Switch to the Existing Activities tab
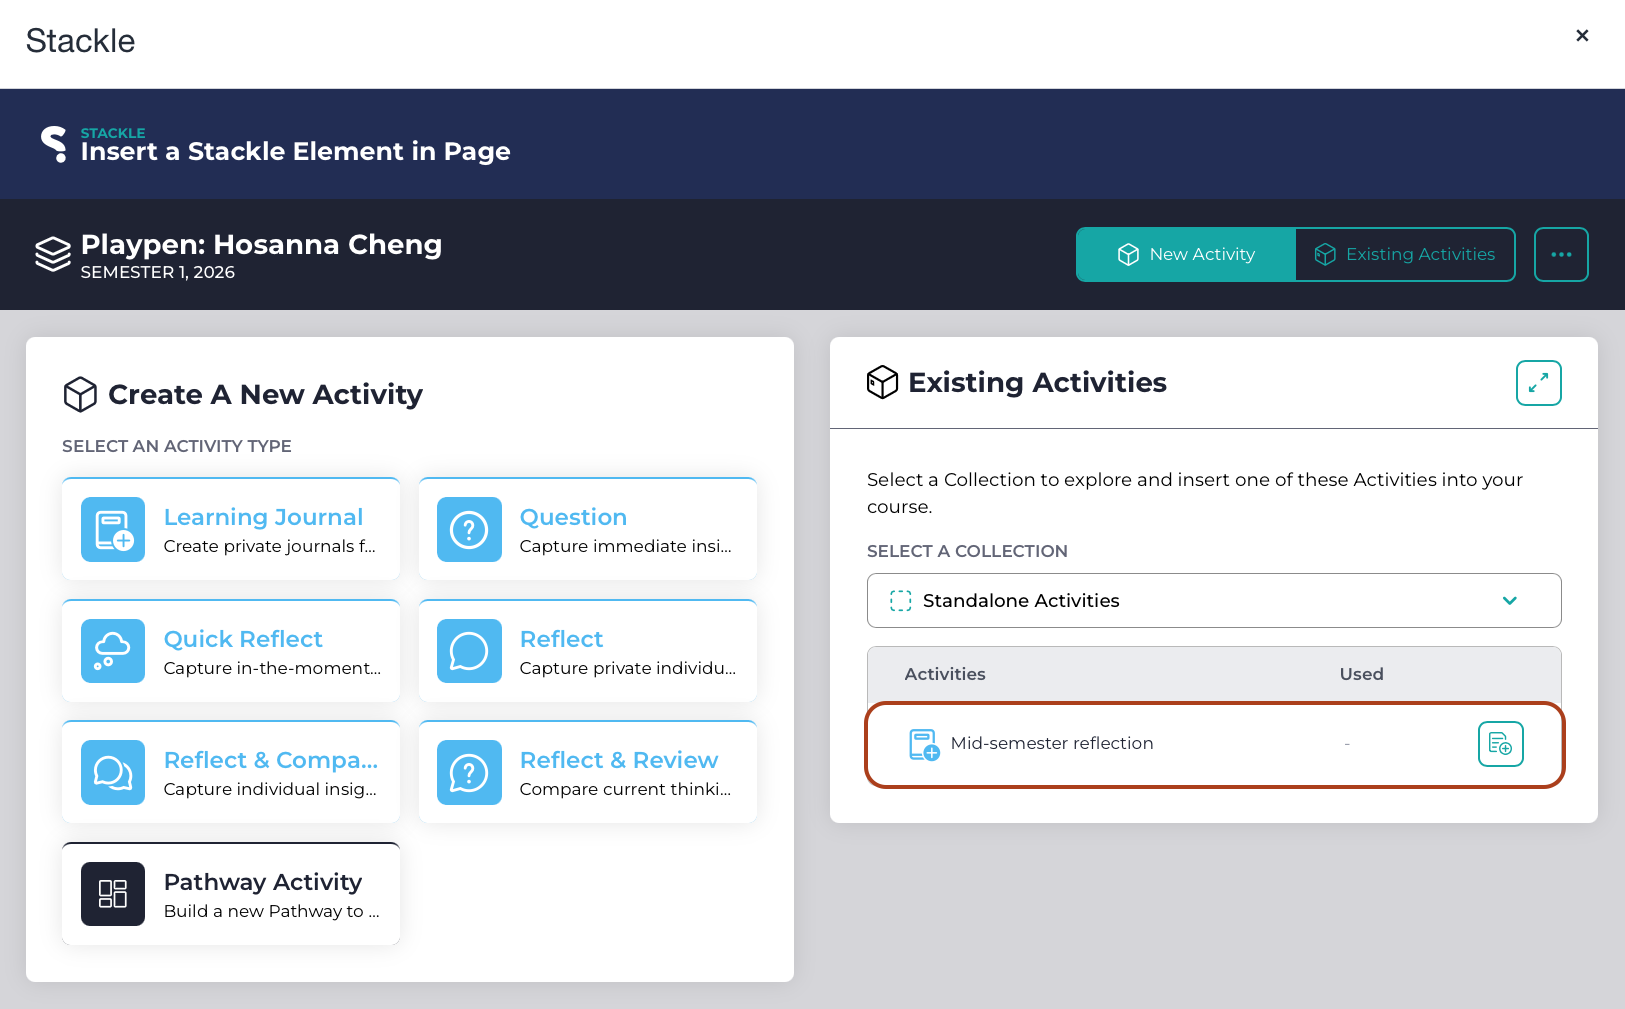This screenshot has height=1009, width=1625. pyautogui.click(x=1405, y=255)
